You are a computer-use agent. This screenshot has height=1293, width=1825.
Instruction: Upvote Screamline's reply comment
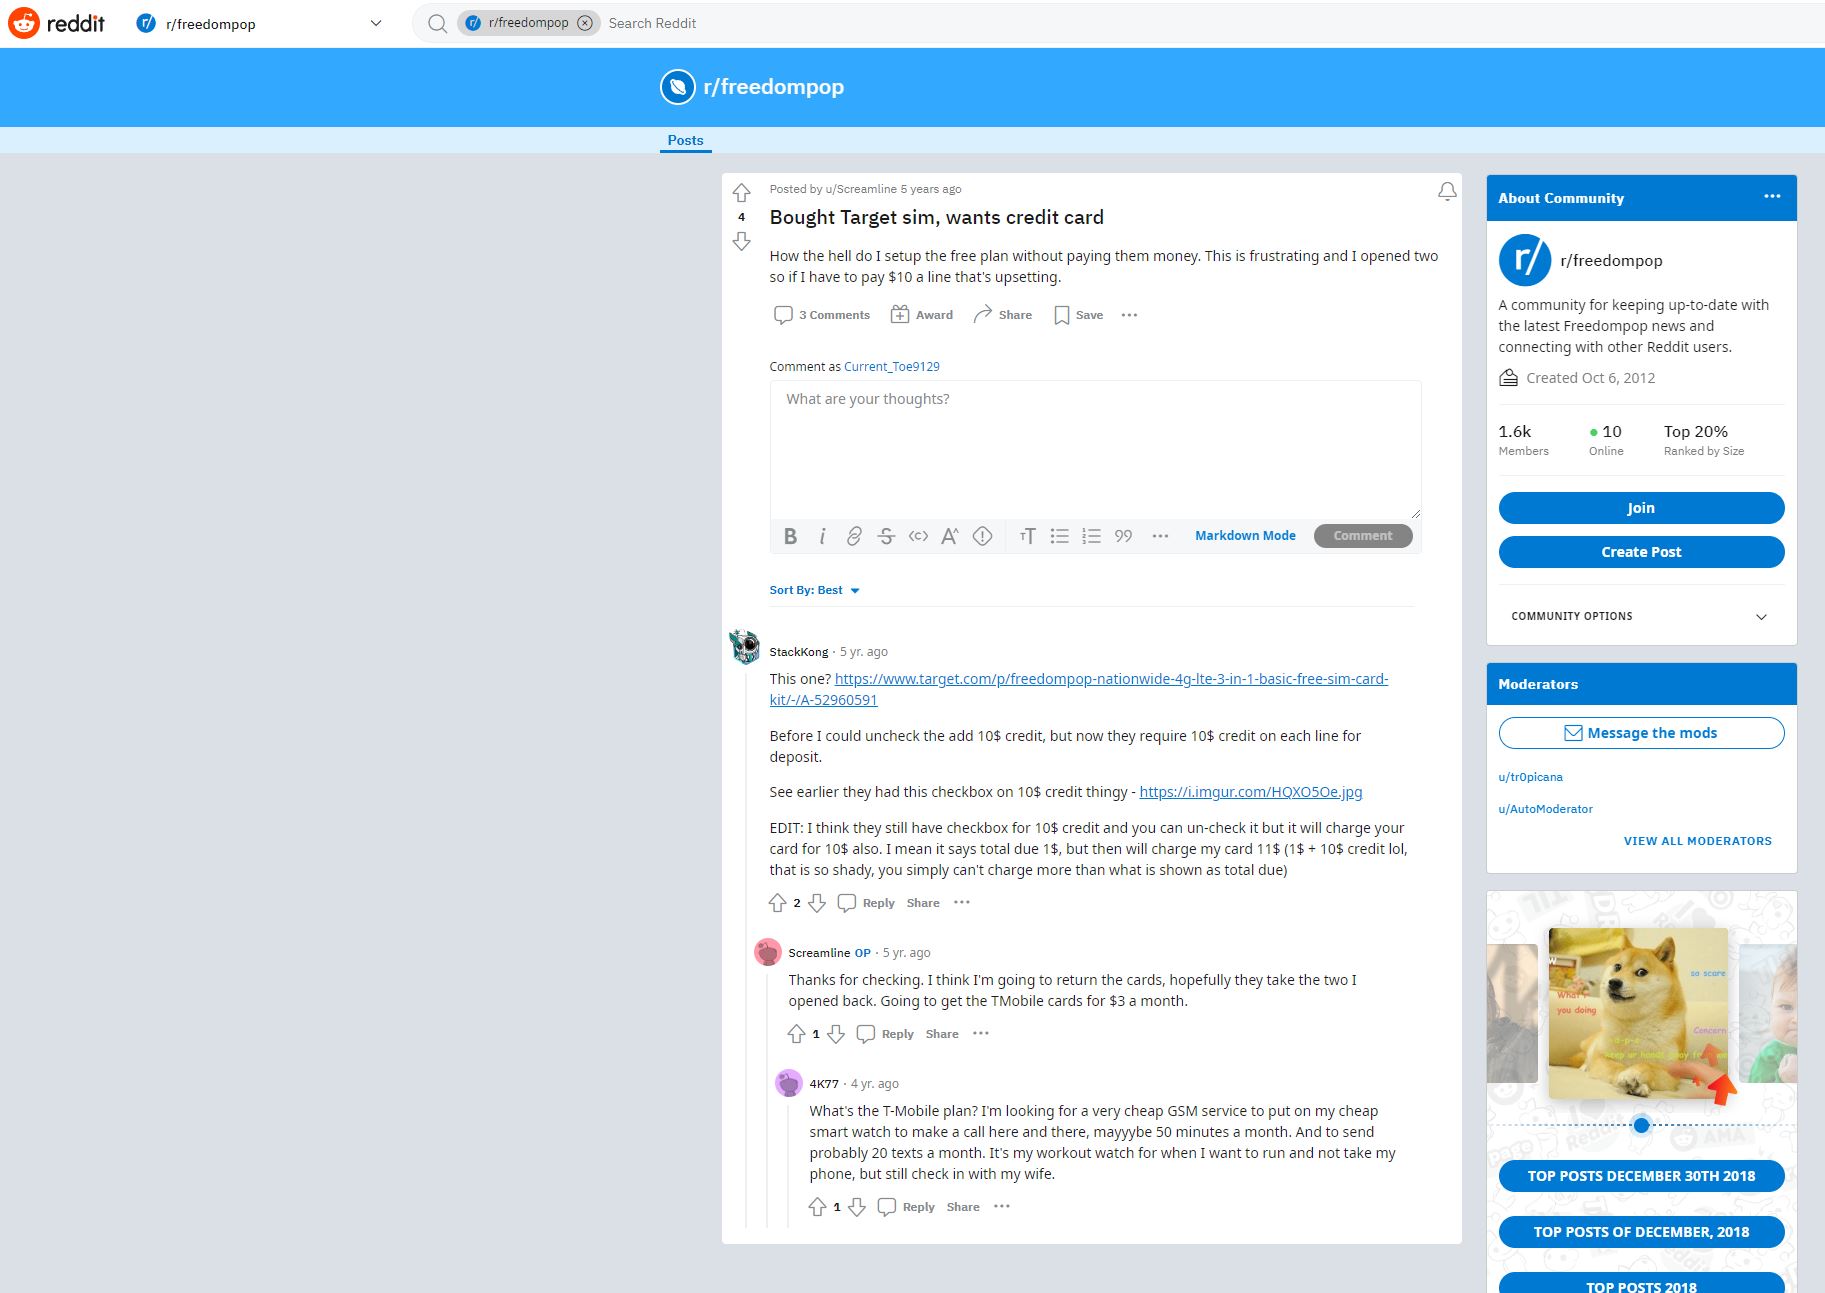(797, 1034)
